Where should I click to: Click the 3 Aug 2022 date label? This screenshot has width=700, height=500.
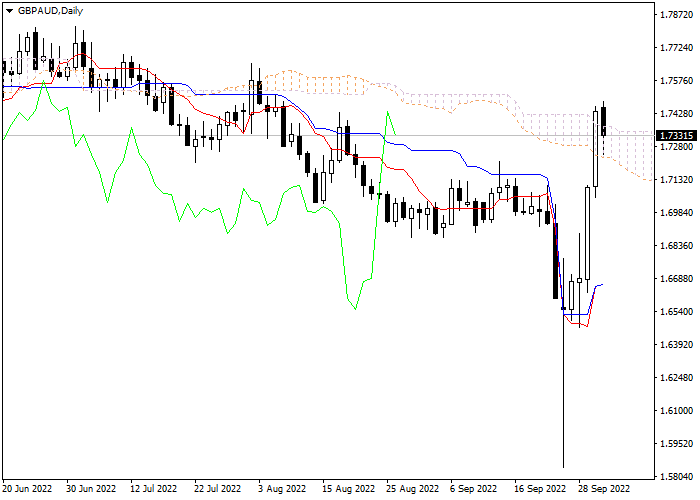(282, 489)
